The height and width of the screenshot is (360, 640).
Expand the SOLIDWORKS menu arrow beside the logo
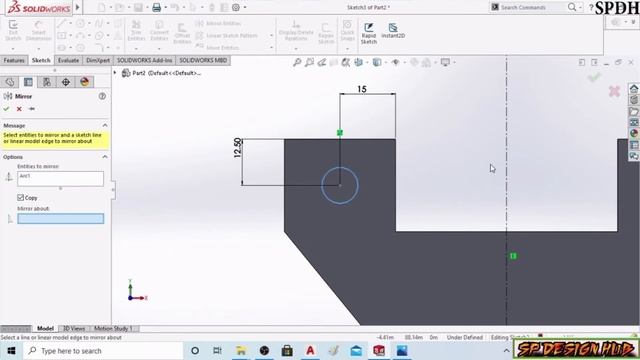coord(78,7)
